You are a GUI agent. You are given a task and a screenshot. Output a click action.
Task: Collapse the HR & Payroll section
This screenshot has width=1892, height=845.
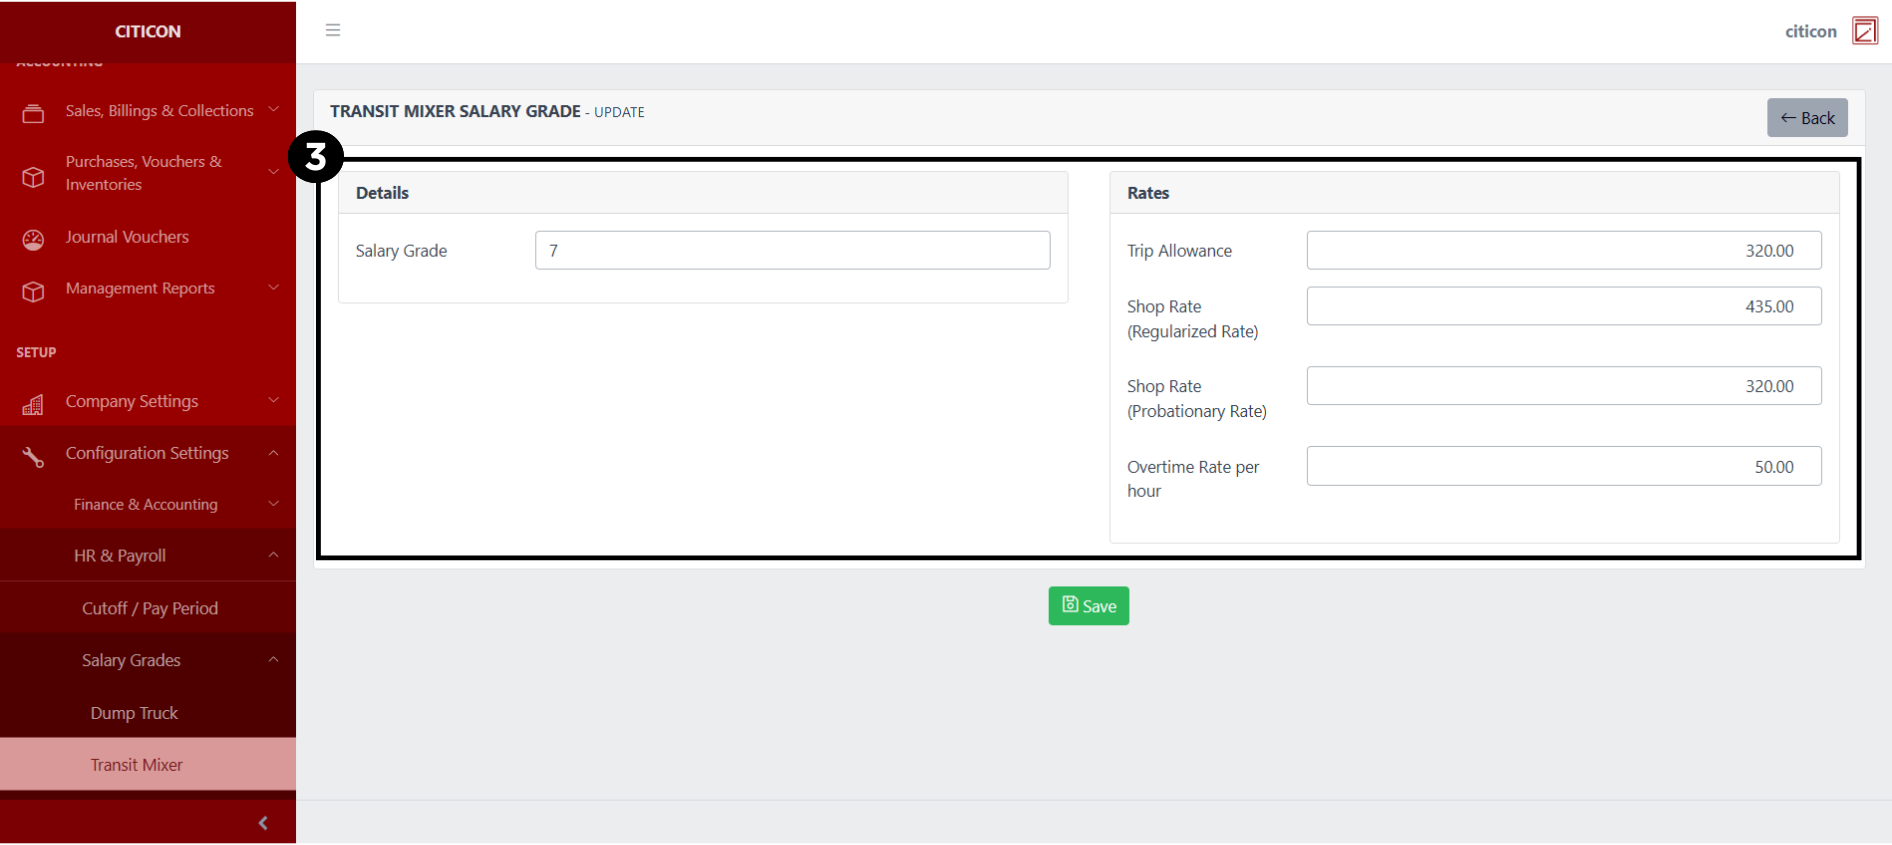(x=273, y=555)
